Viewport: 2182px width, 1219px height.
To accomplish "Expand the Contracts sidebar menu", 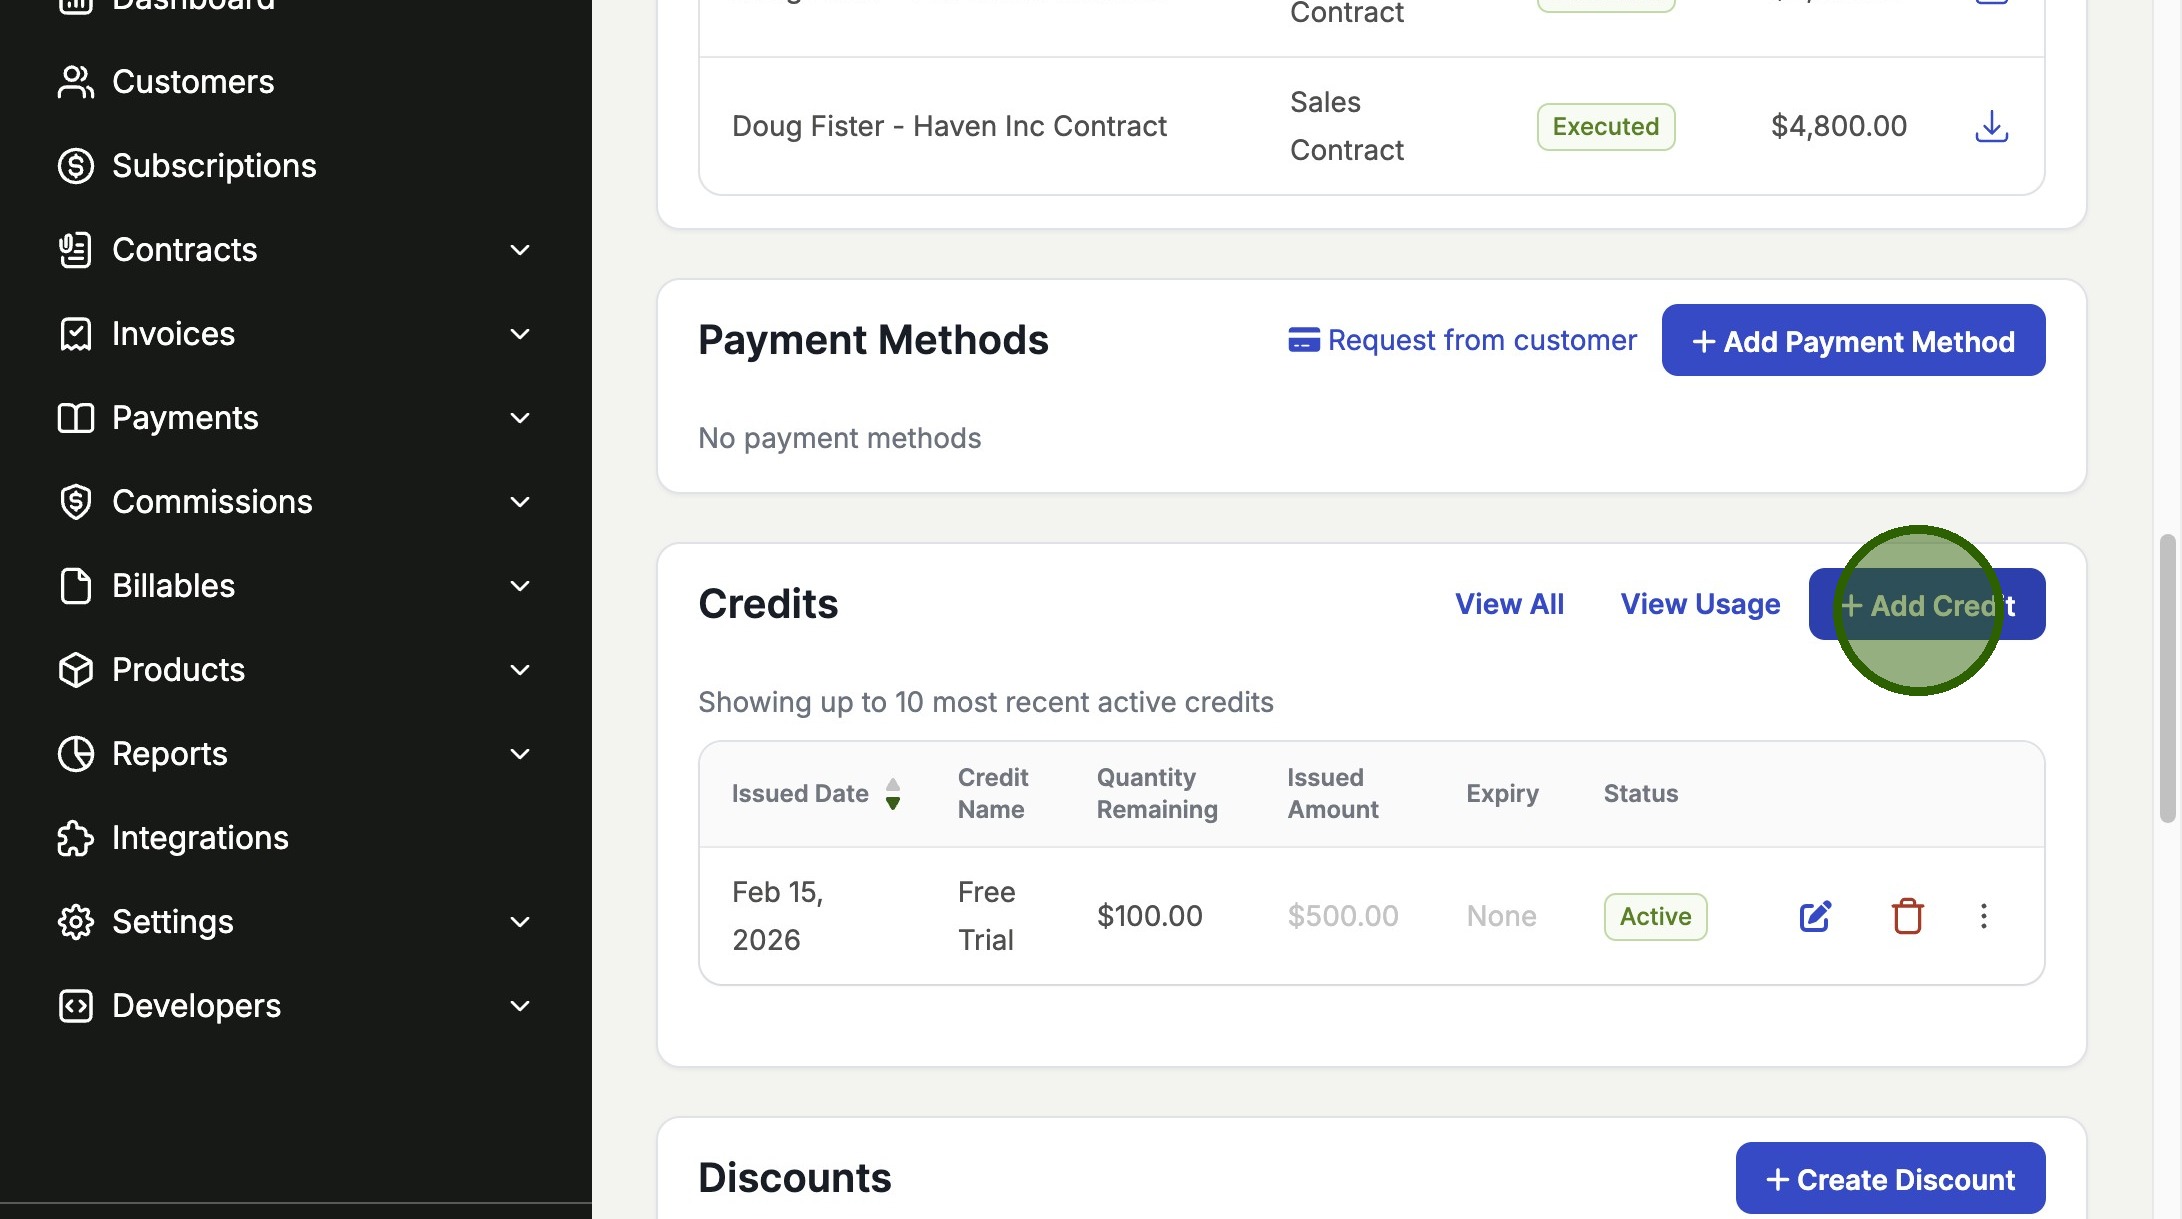I will pos(519,250).
